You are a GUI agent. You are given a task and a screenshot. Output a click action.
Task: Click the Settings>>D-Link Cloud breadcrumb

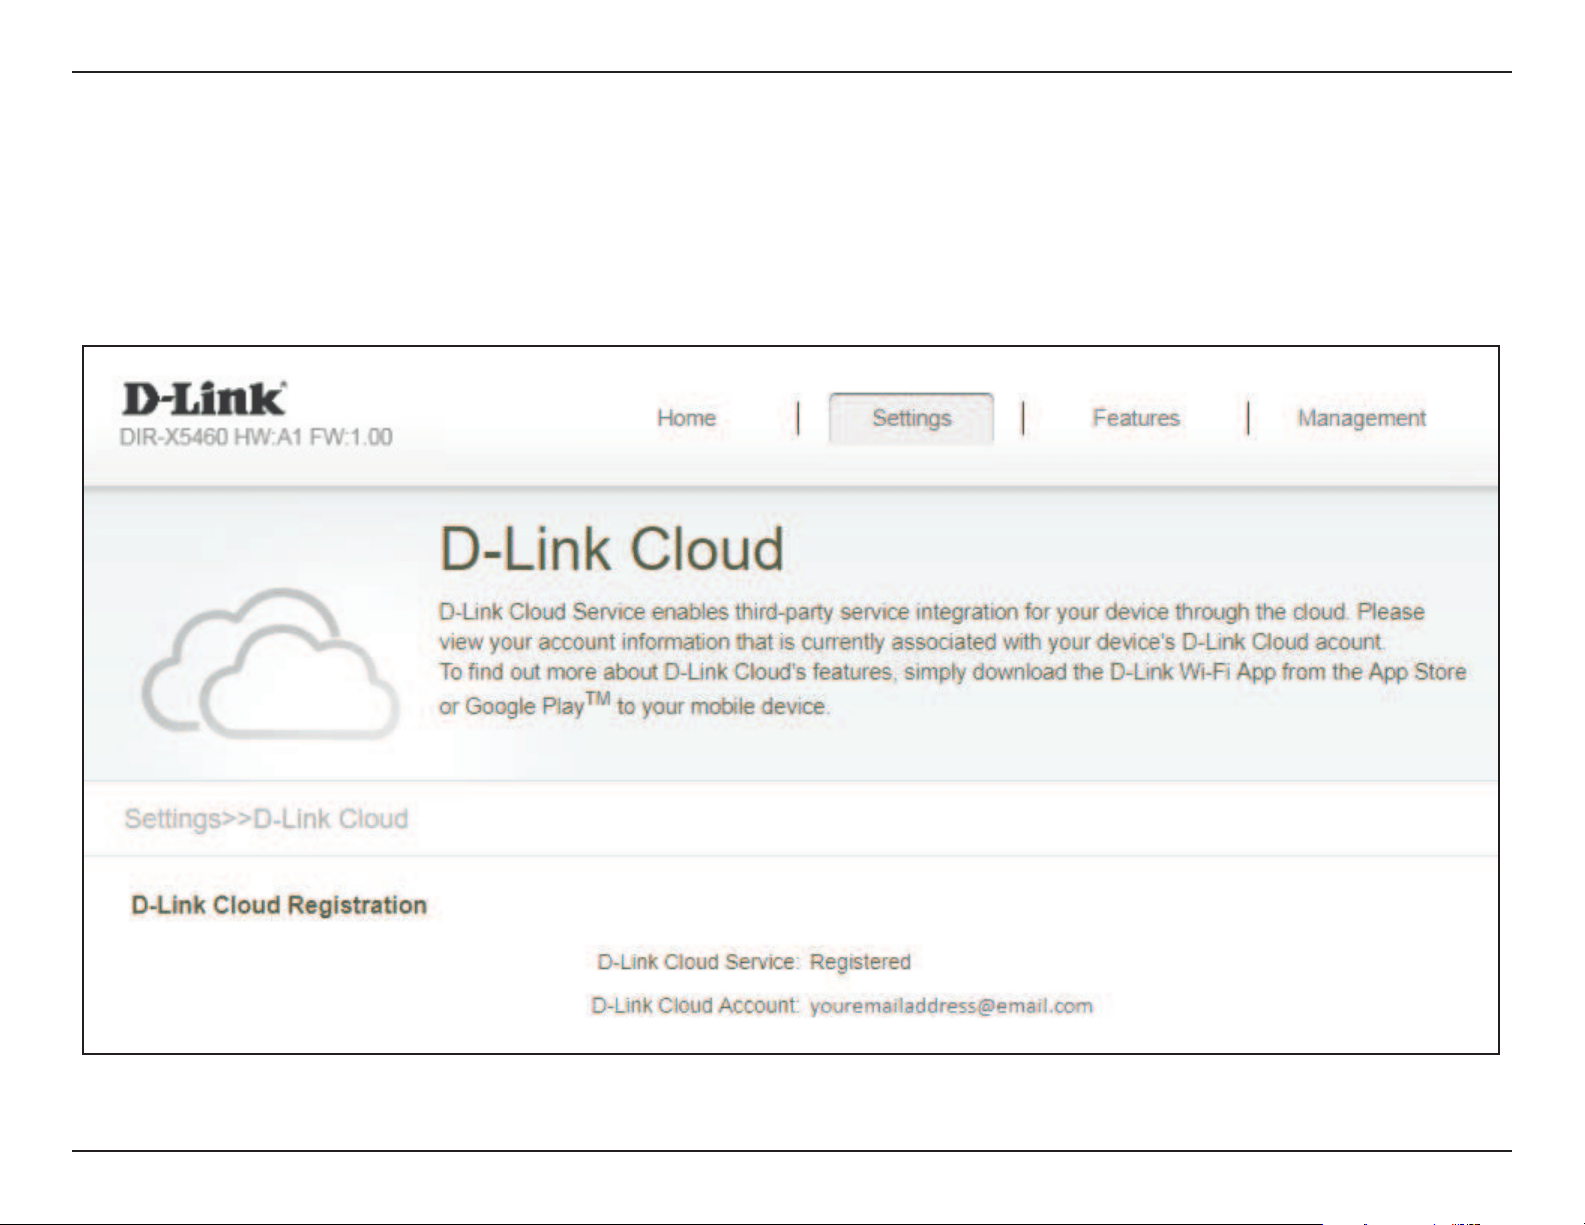pos(266,819)
